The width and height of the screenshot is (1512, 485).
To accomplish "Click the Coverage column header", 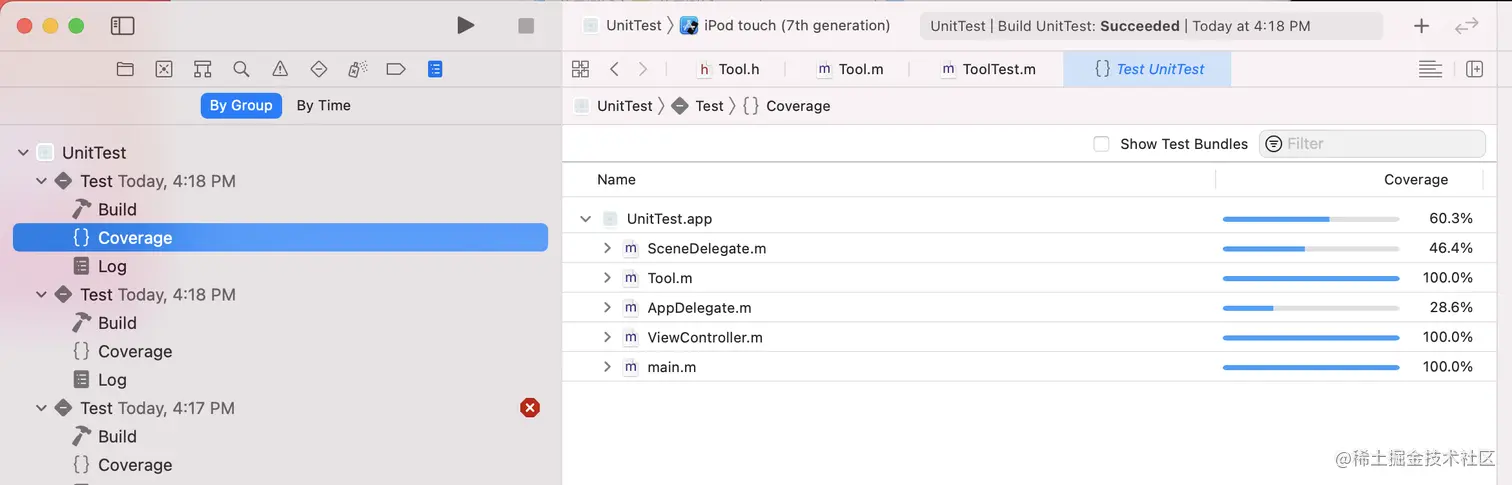I will coord(1415,180).
